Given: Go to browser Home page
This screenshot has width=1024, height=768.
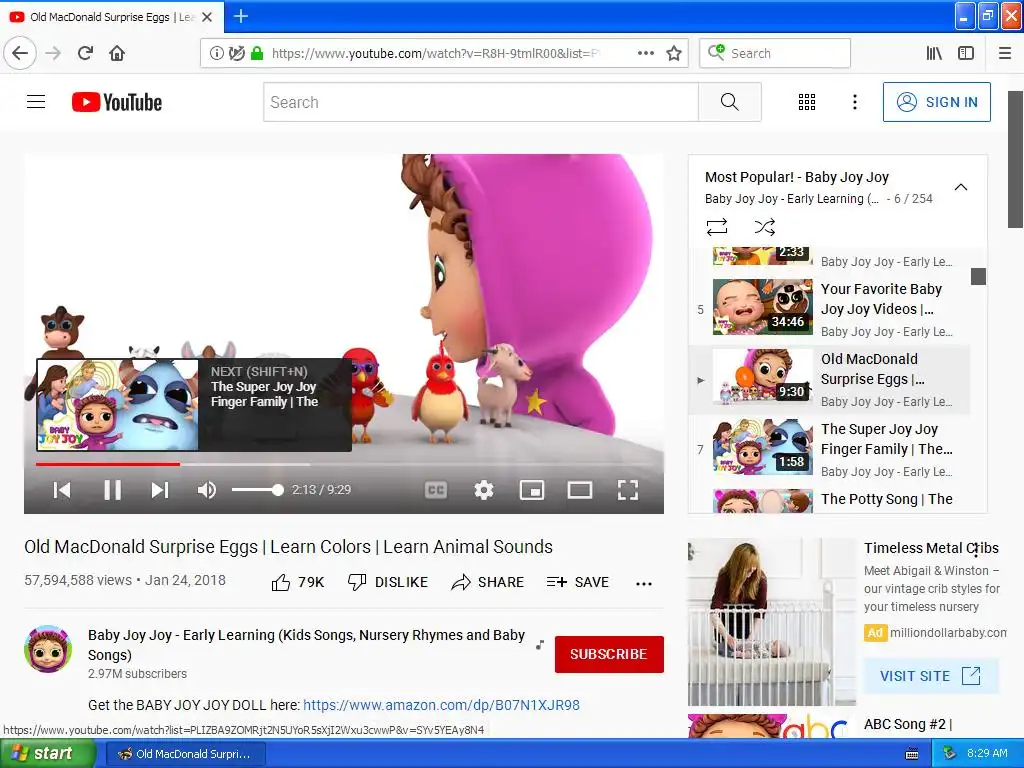Looking at the screenshot, I should (x=117, y=53).
